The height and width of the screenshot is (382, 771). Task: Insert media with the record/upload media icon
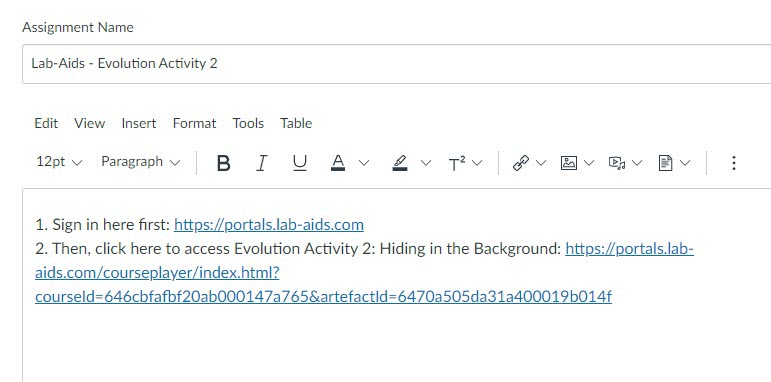(617, 163)
